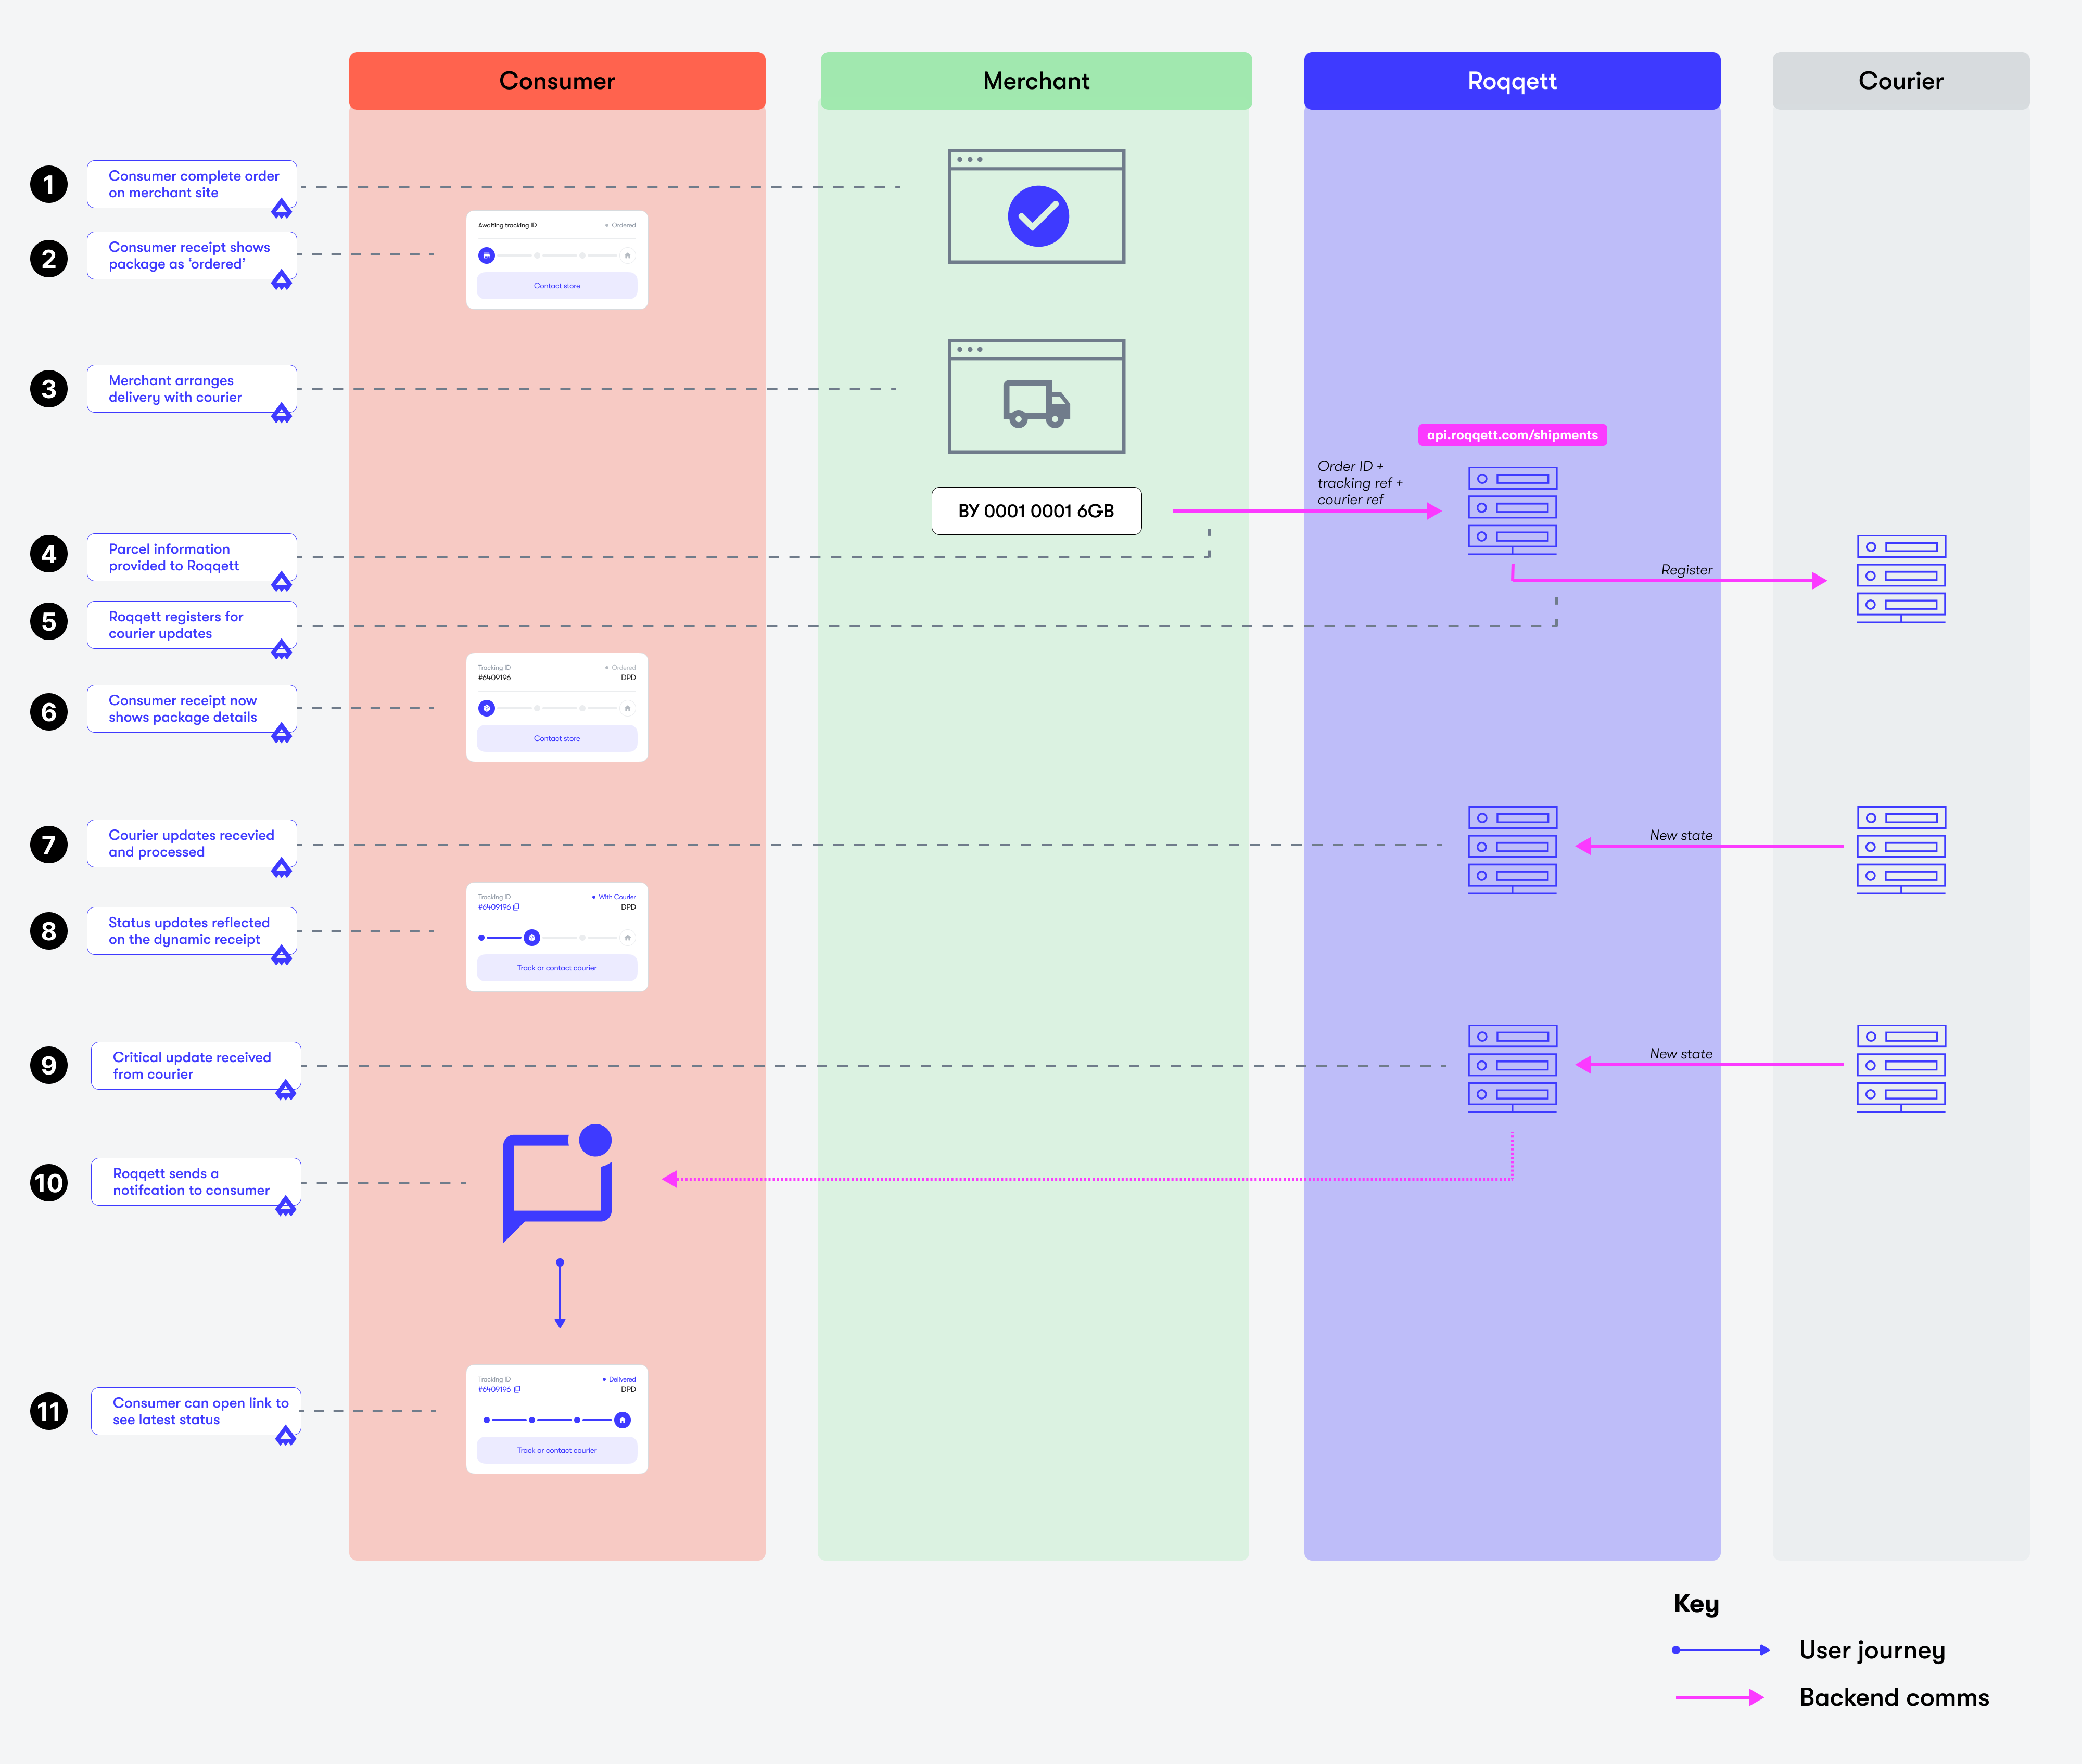2082x1764 pixels.
Task: Click Track or contact courier in Delivered card
Action: coord(557,1450)
